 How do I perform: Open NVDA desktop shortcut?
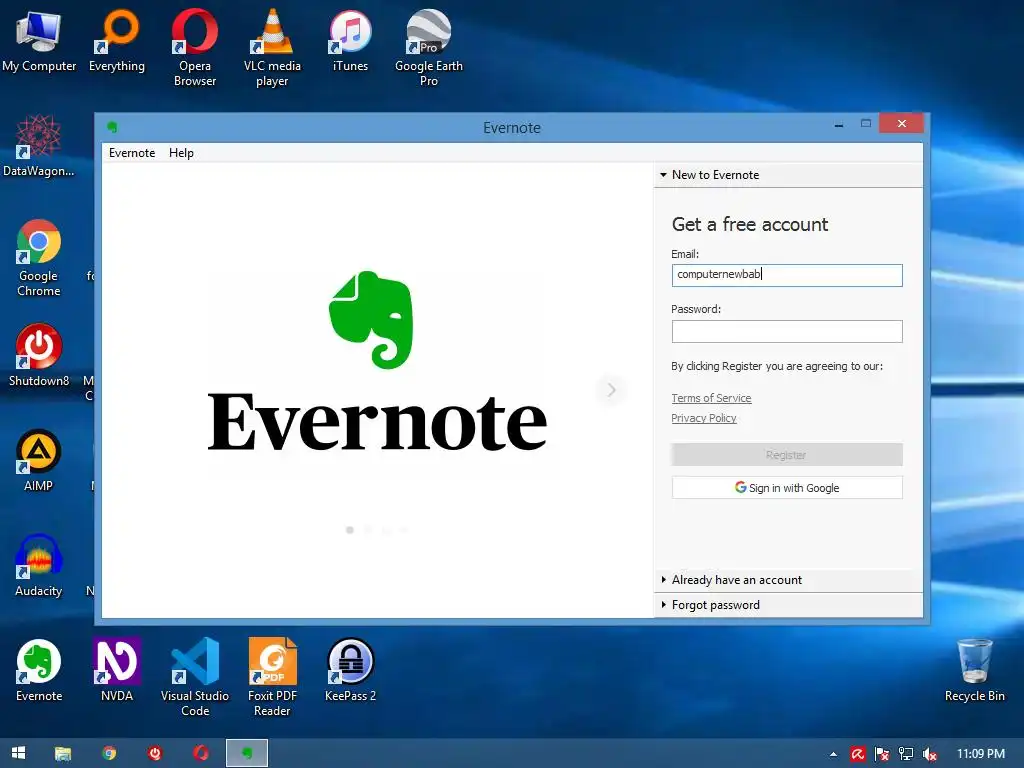click(117, 670)
